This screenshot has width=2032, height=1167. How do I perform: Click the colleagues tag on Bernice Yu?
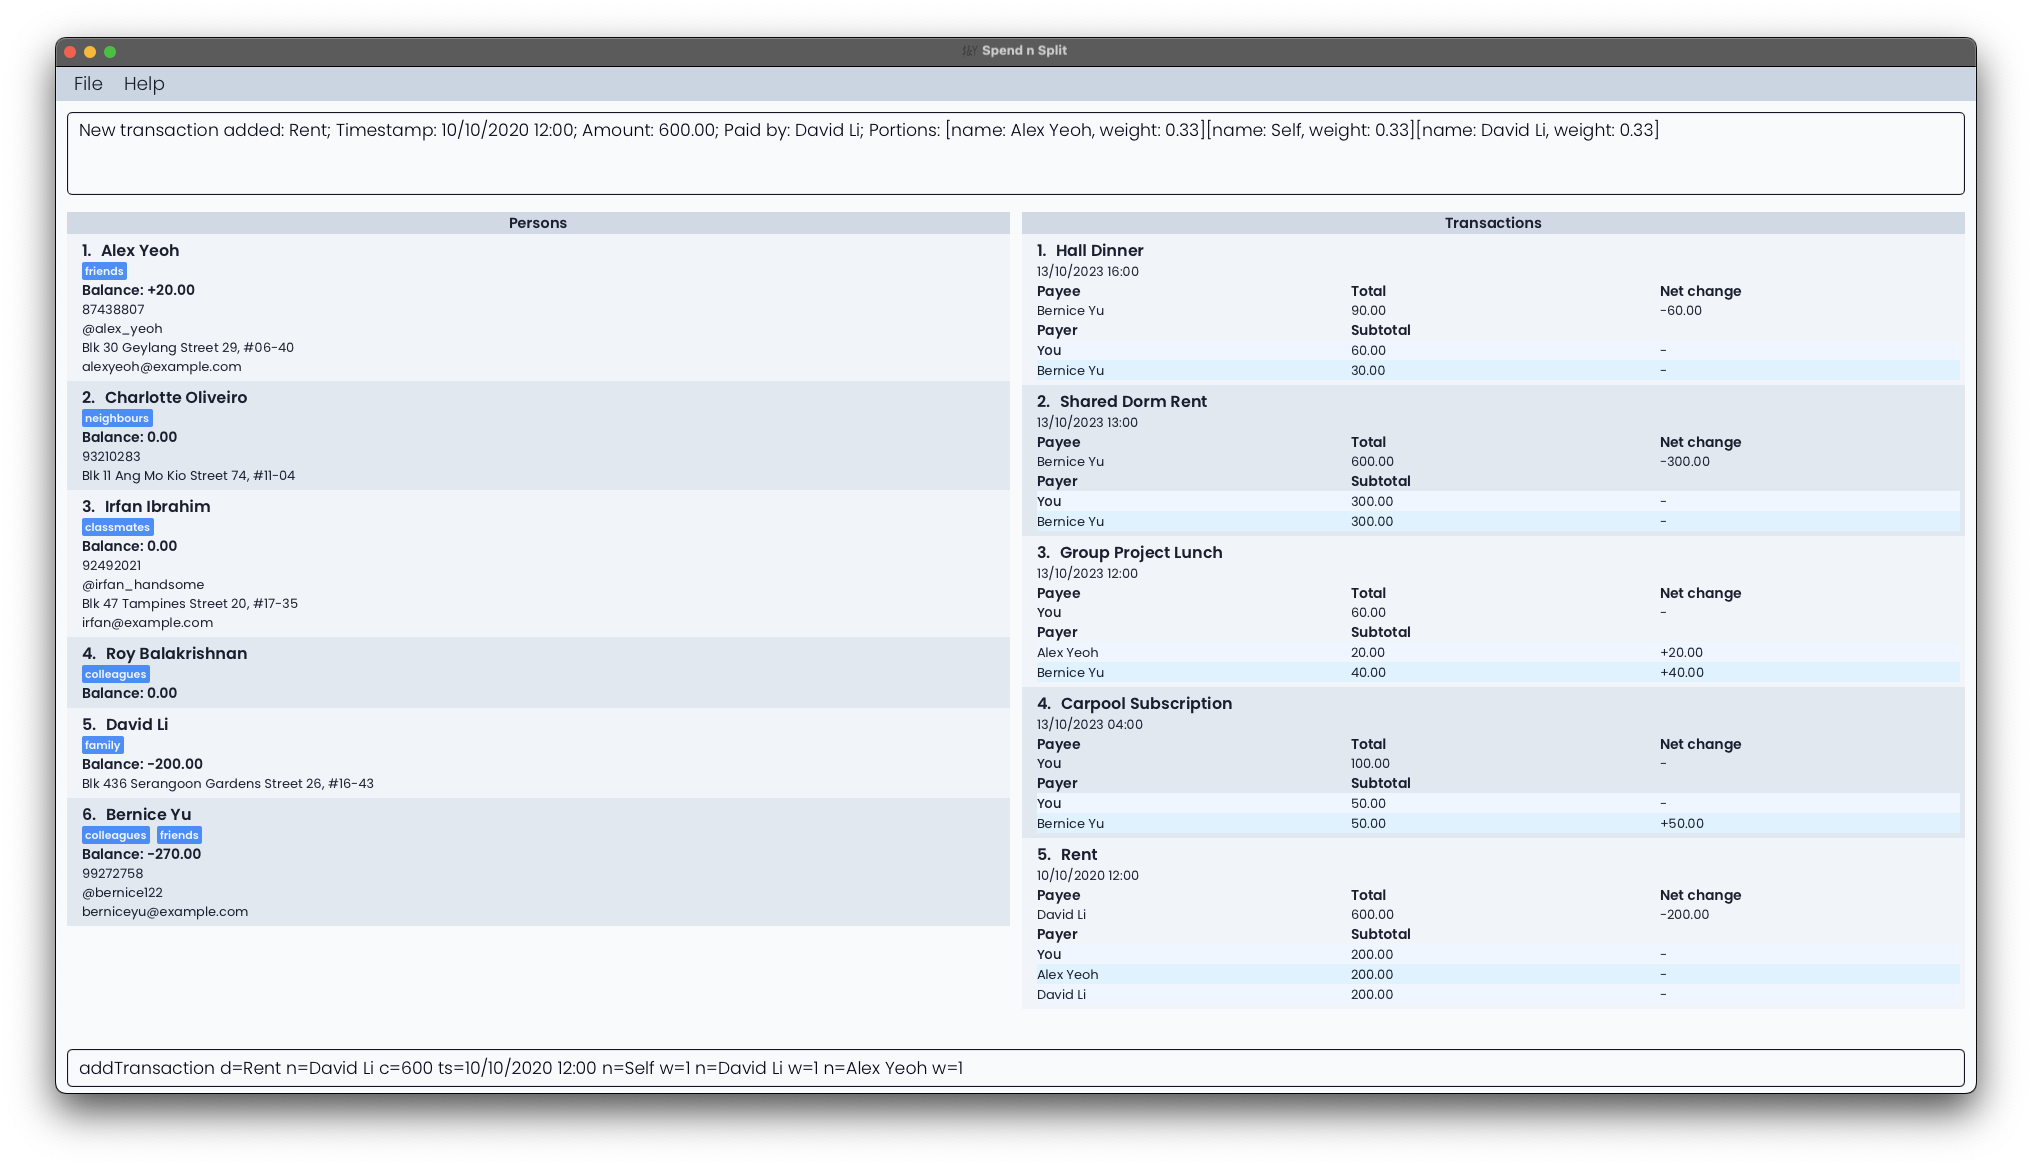tap(116, 835)
